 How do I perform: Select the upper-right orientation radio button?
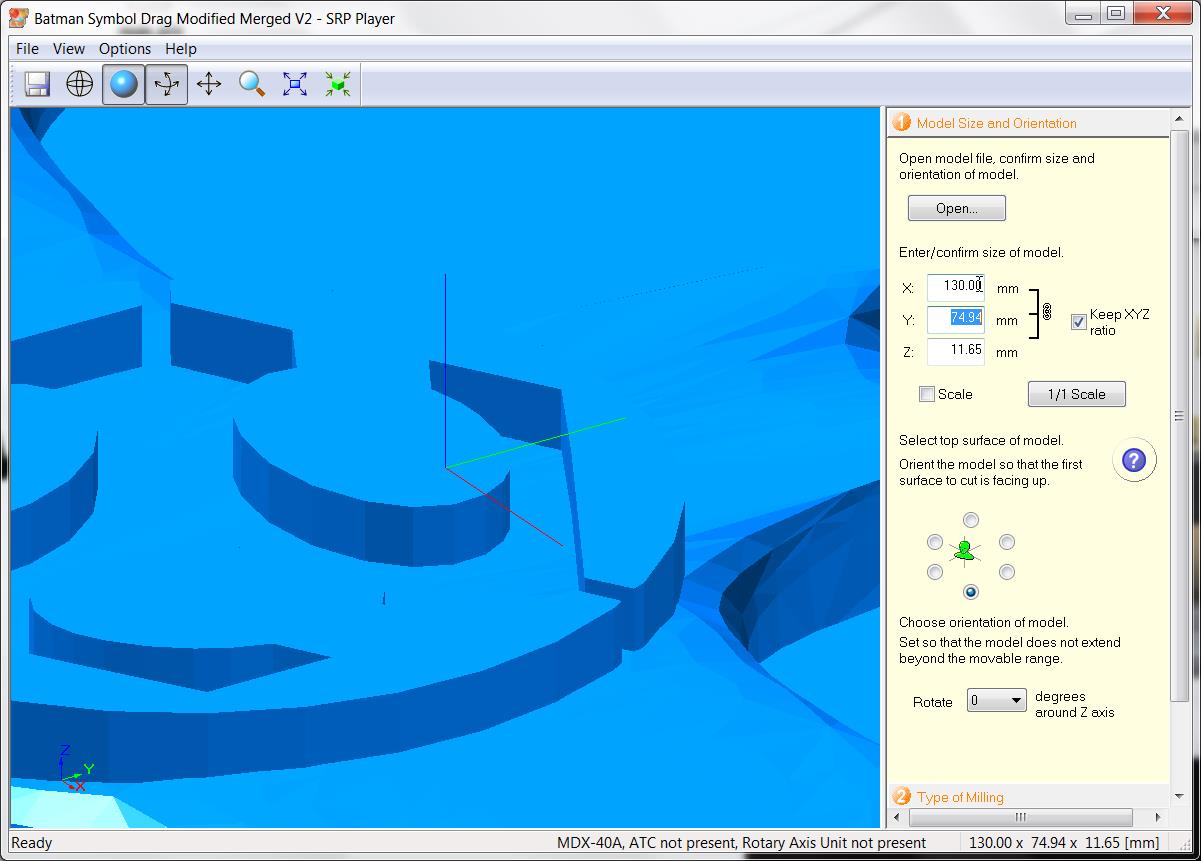[1007, 542]
